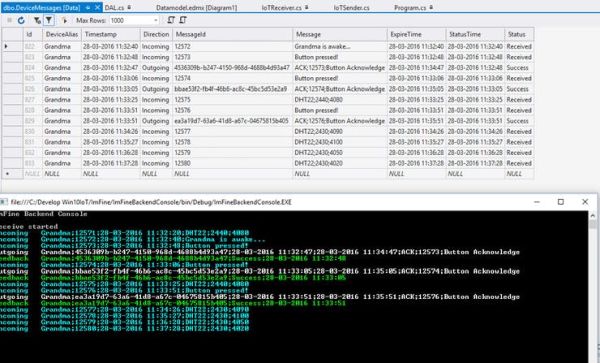Click the console scrollbar up arrow
600x363 pixels.
(x=593, y=215)
